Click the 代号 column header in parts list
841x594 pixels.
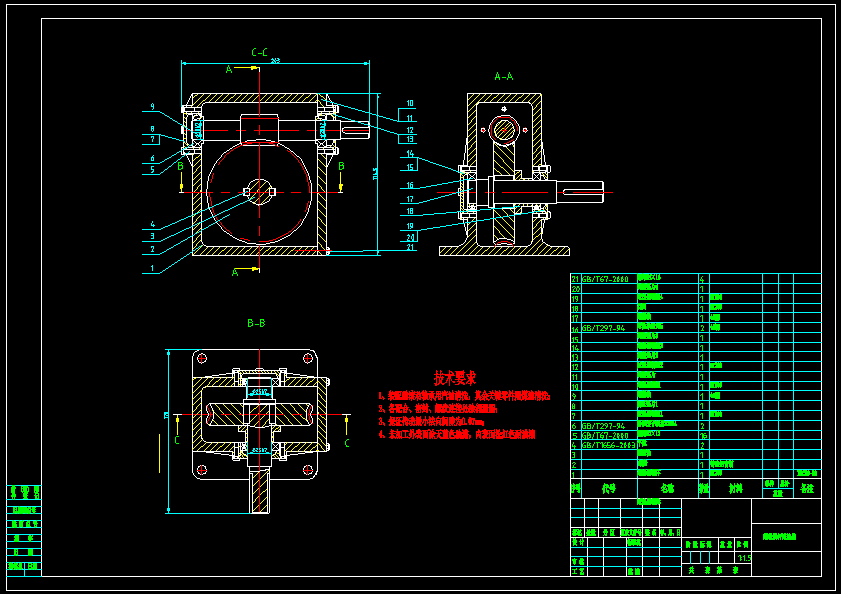tap(609, 489)
